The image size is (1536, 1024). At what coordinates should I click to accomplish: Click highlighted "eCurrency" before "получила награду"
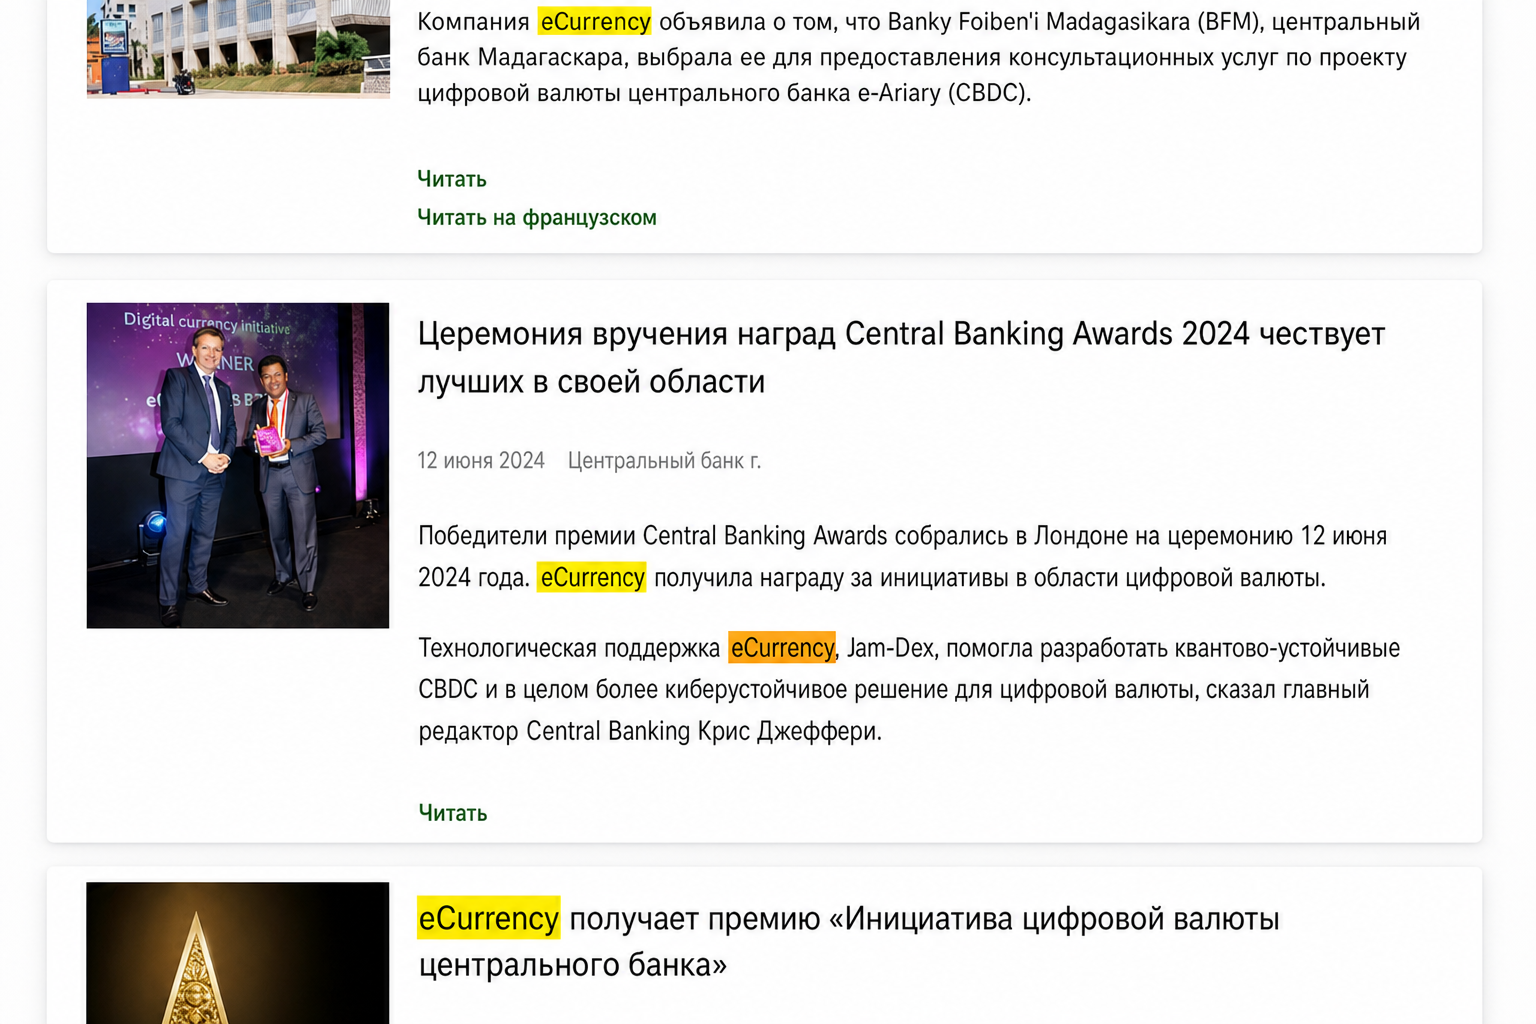pyautogui.click(x=591, y=578)
